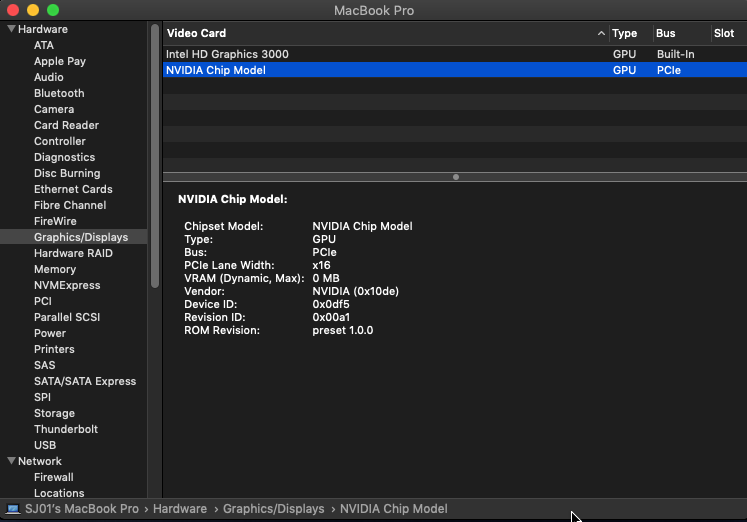
Task: Click the Vendor value NVIDIA (0x10de)
Action: click(355, 291)
